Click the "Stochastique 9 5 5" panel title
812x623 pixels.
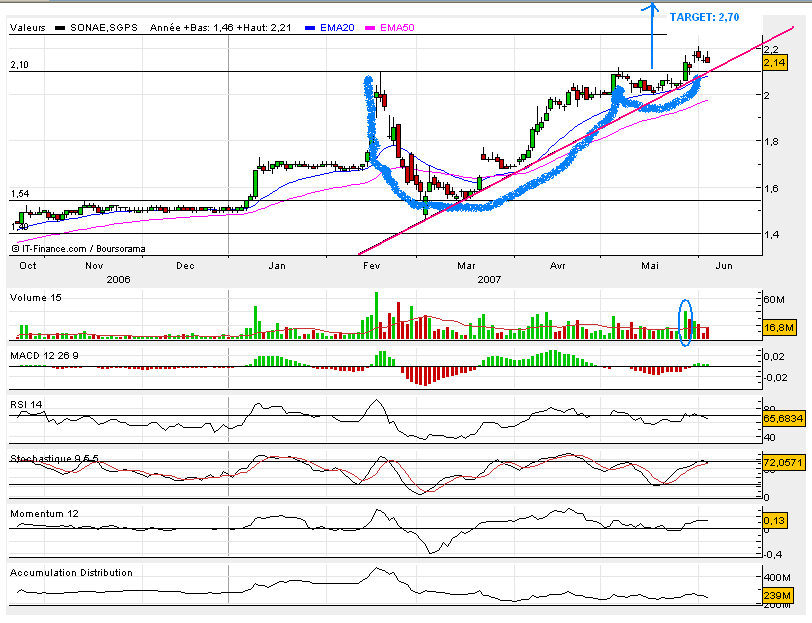tap(54, 458)
